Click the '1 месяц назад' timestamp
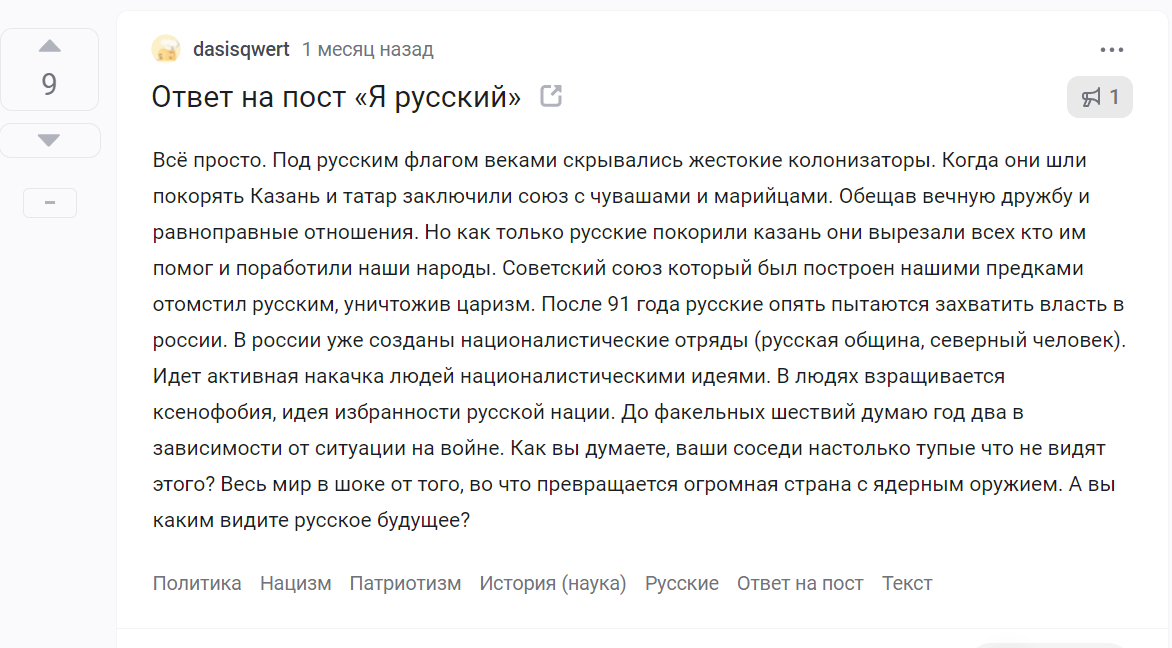Viewport: 1172px width, 648px height. [367, 49]
